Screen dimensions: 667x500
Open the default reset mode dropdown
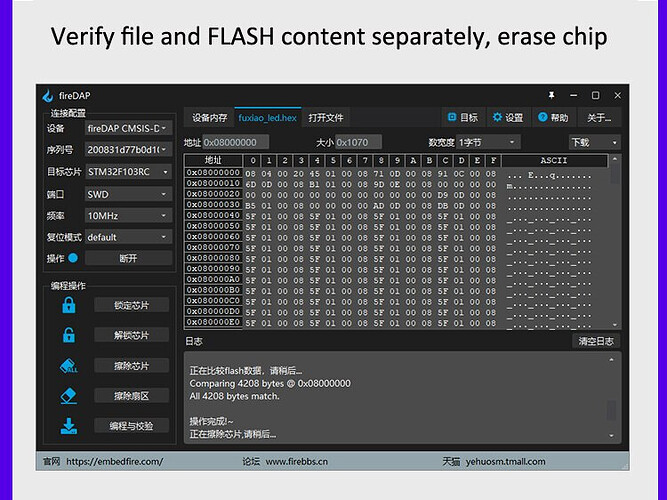pyautogui.click(x=128, y=237)
